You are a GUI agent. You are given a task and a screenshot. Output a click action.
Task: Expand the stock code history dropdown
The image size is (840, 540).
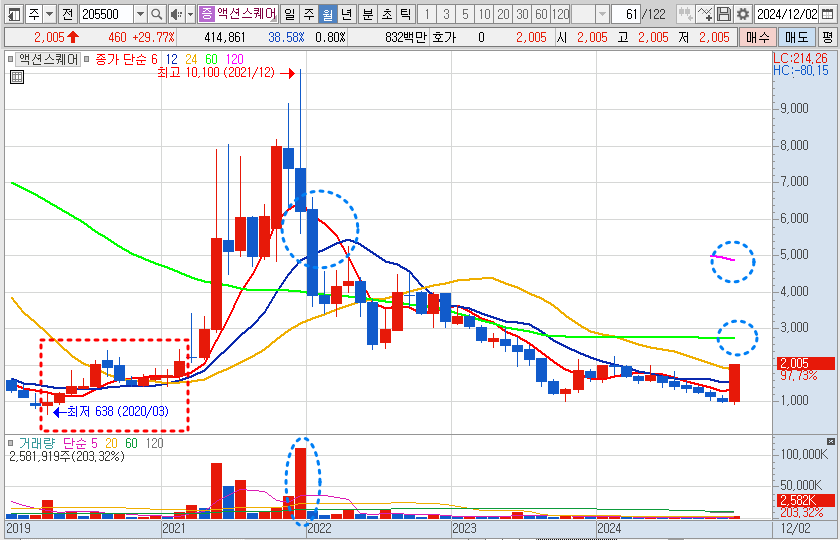tap(140, 14)
